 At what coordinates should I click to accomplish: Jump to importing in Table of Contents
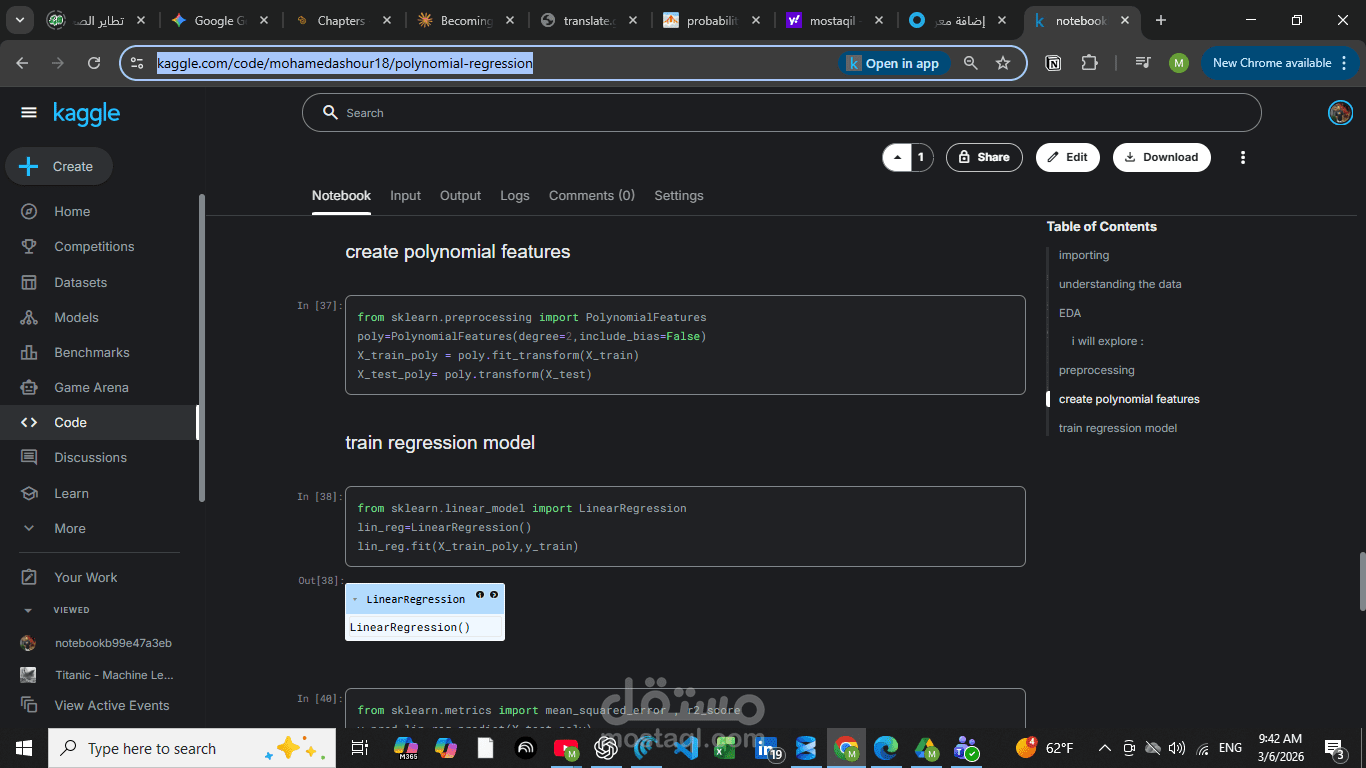[1084, 255]
